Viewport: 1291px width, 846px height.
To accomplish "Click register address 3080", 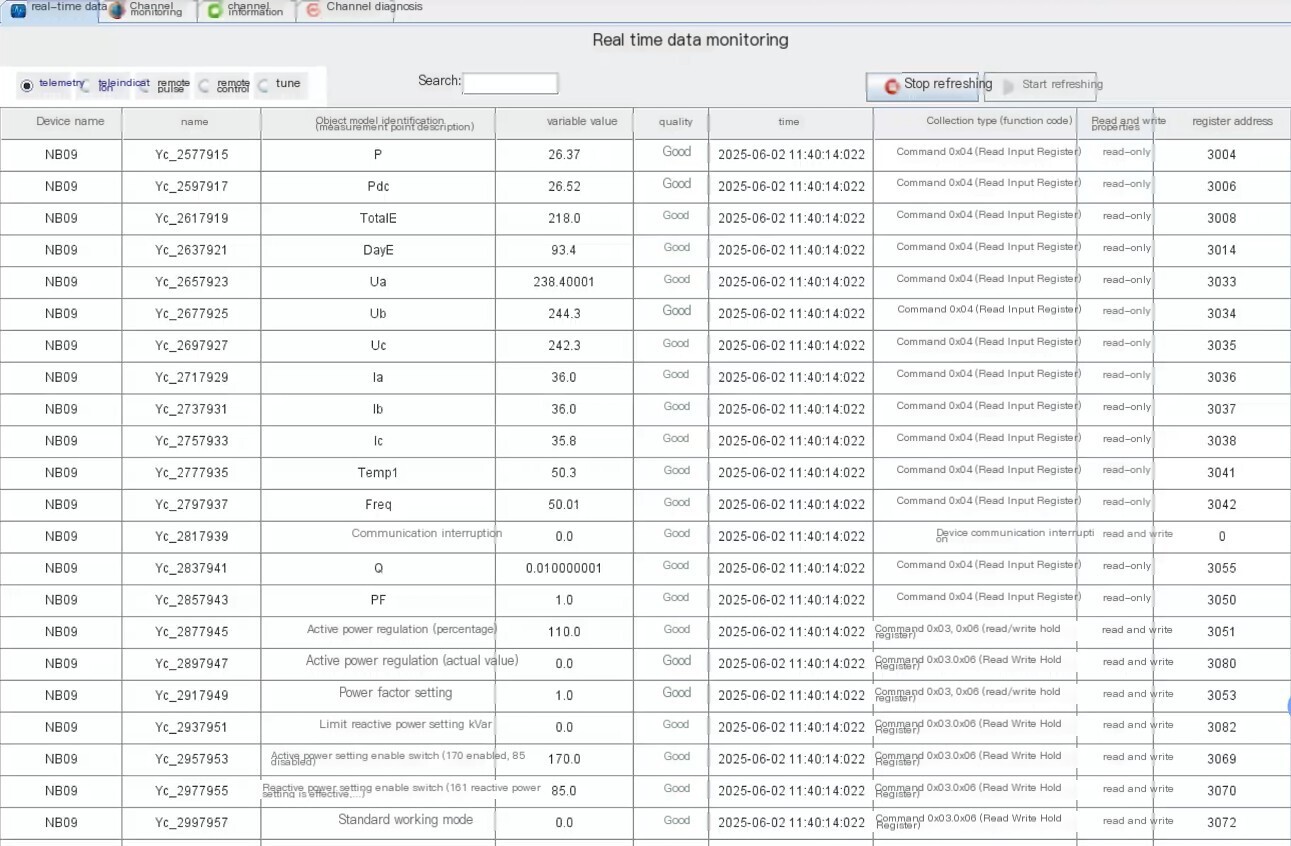I will tap(1222, 664).
